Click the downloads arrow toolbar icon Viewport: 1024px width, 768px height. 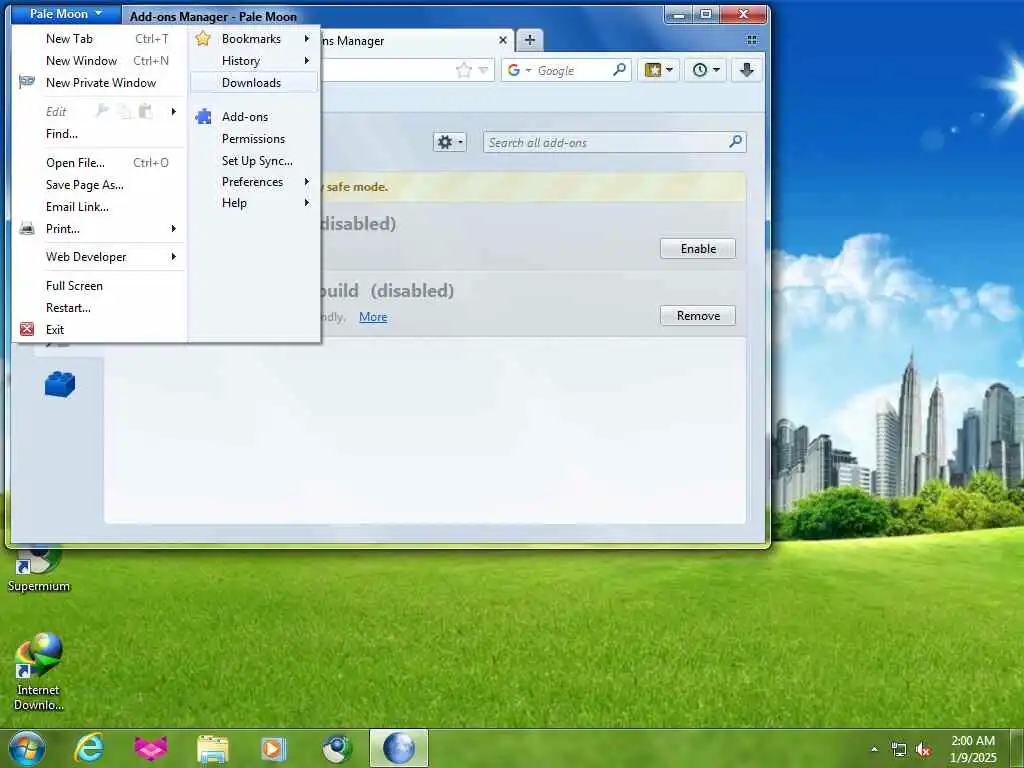click(746, 70)
